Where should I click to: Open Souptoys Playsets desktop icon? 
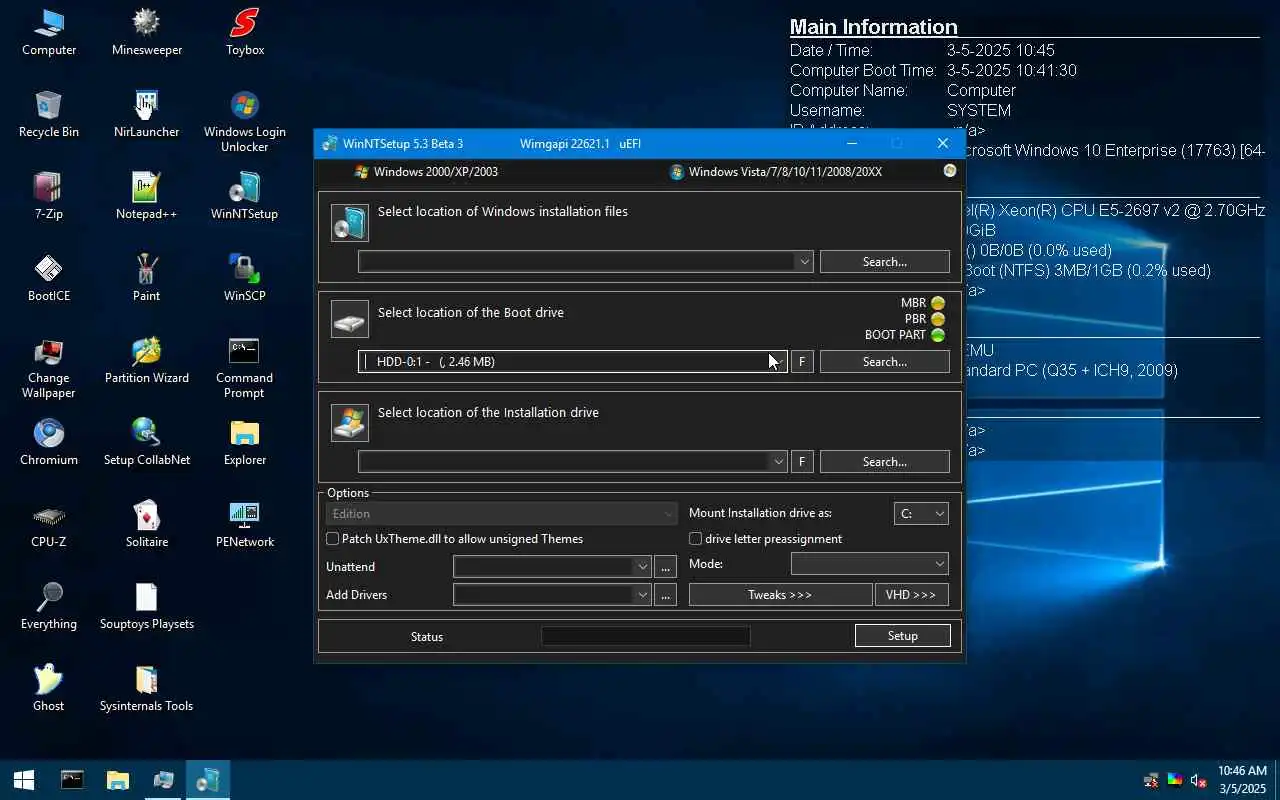point(146,606)
